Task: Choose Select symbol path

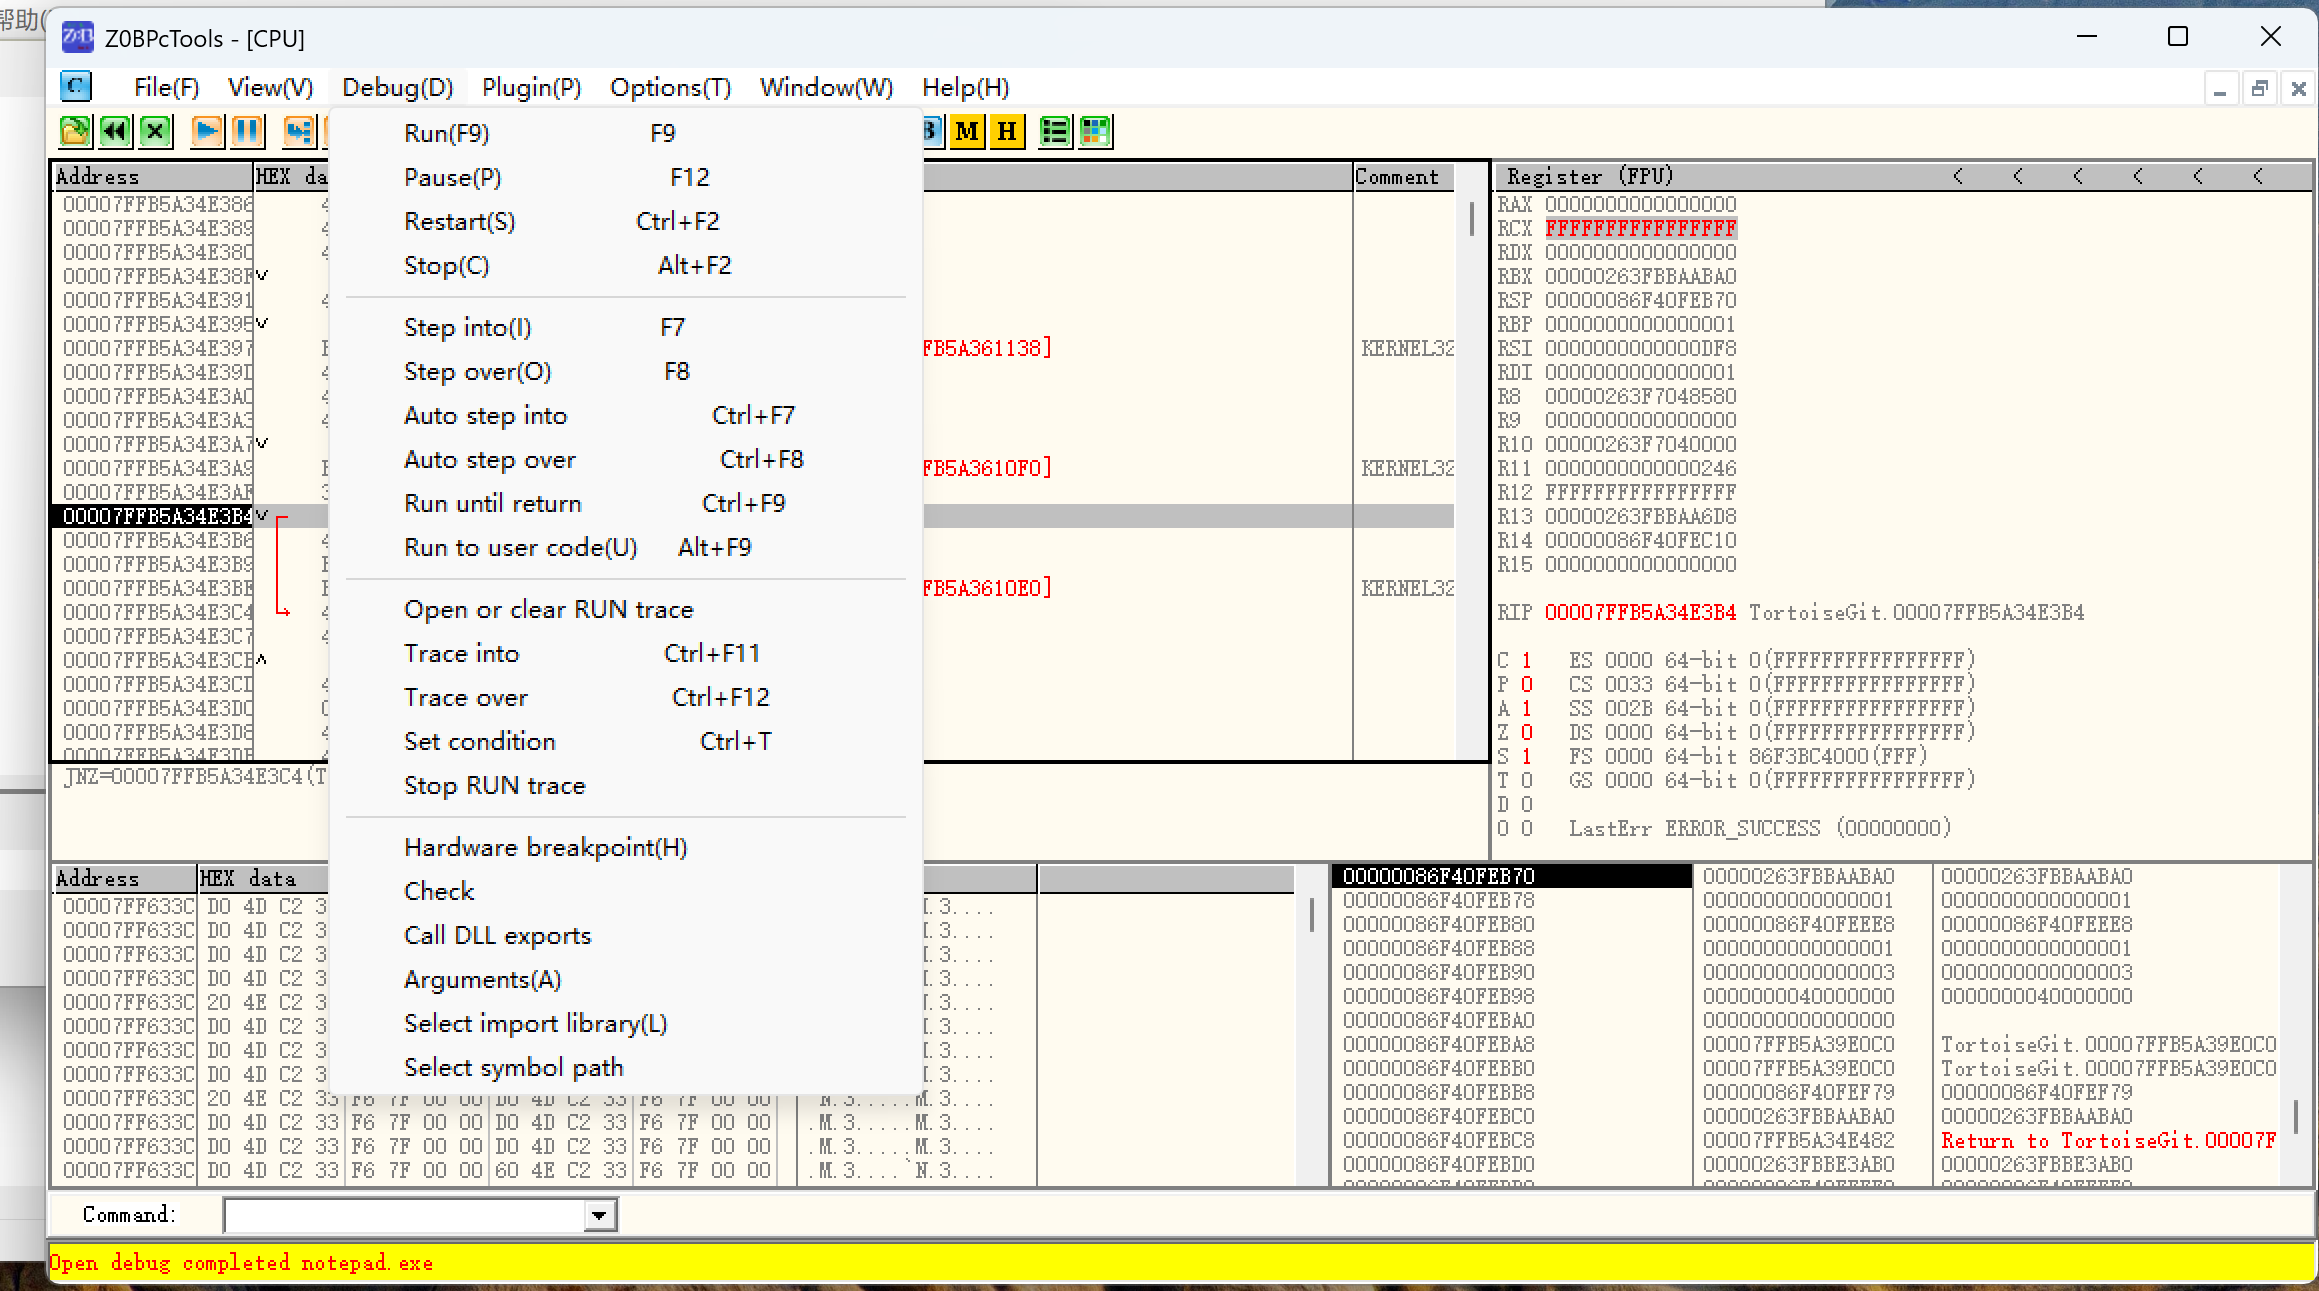Action: tap(626, 1067)
